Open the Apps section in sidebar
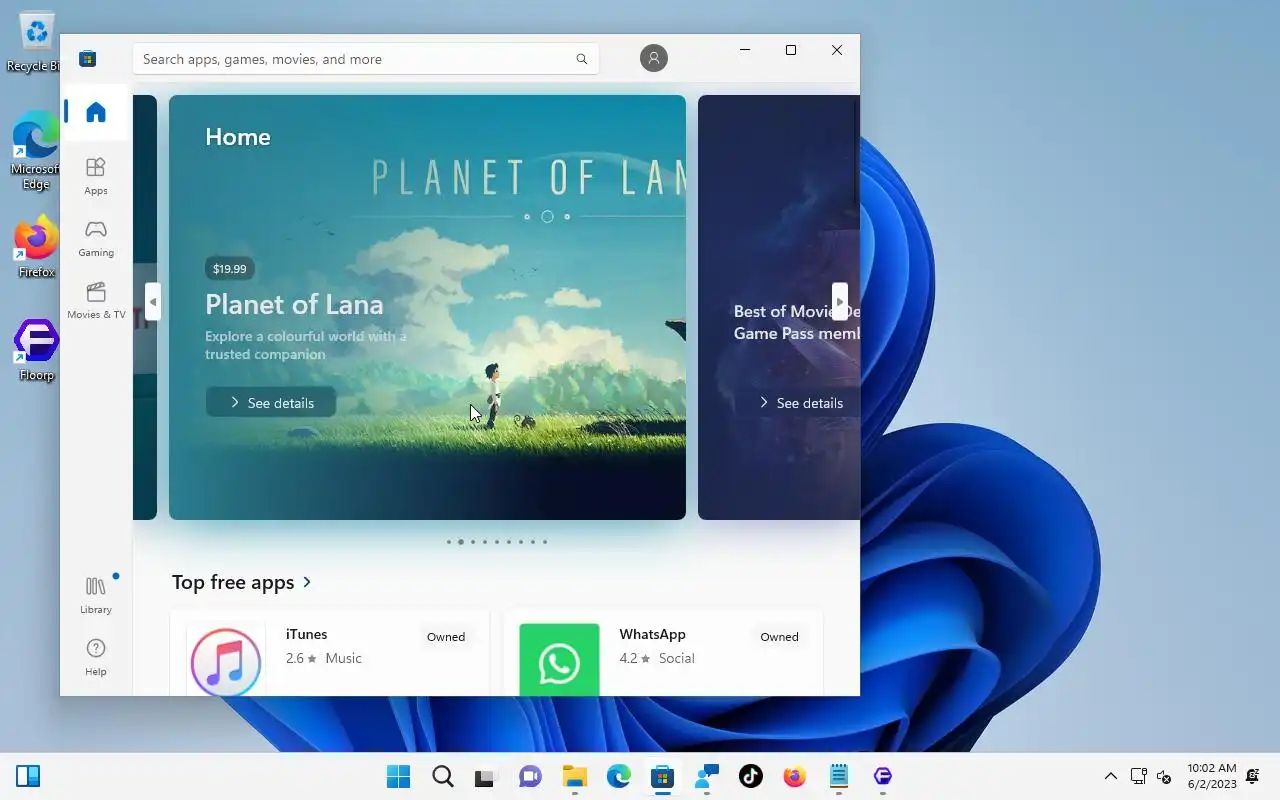The width and height of the screenshot is (1280, 800). tap(96, 176)
